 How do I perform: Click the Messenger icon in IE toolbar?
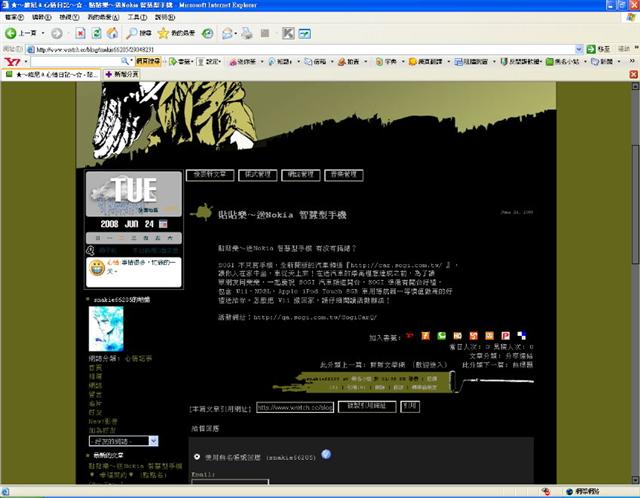point(304,33)
